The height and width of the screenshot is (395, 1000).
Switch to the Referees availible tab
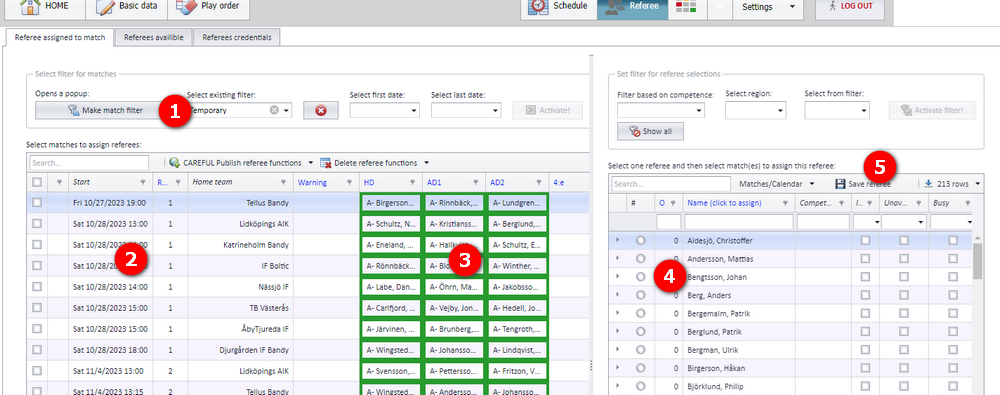(154, 38)
